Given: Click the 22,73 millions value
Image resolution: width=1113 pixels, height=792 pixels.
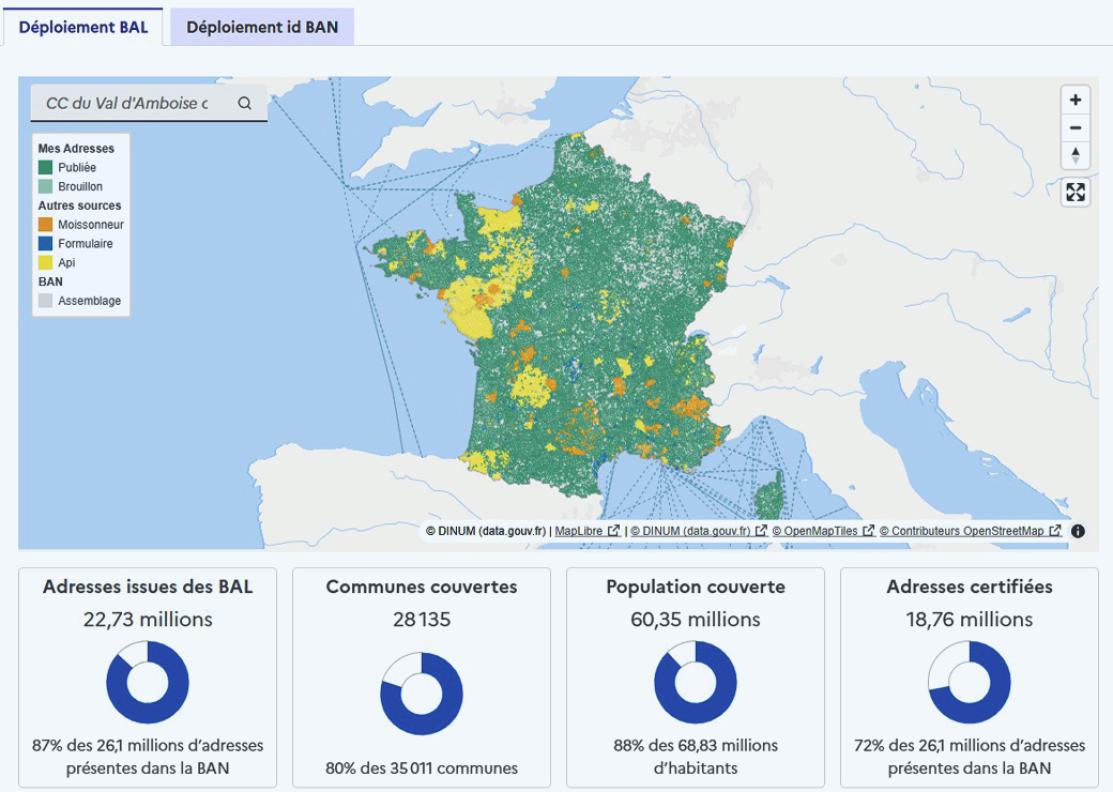Looking at the screenshot, I should (x=148, y=620).
